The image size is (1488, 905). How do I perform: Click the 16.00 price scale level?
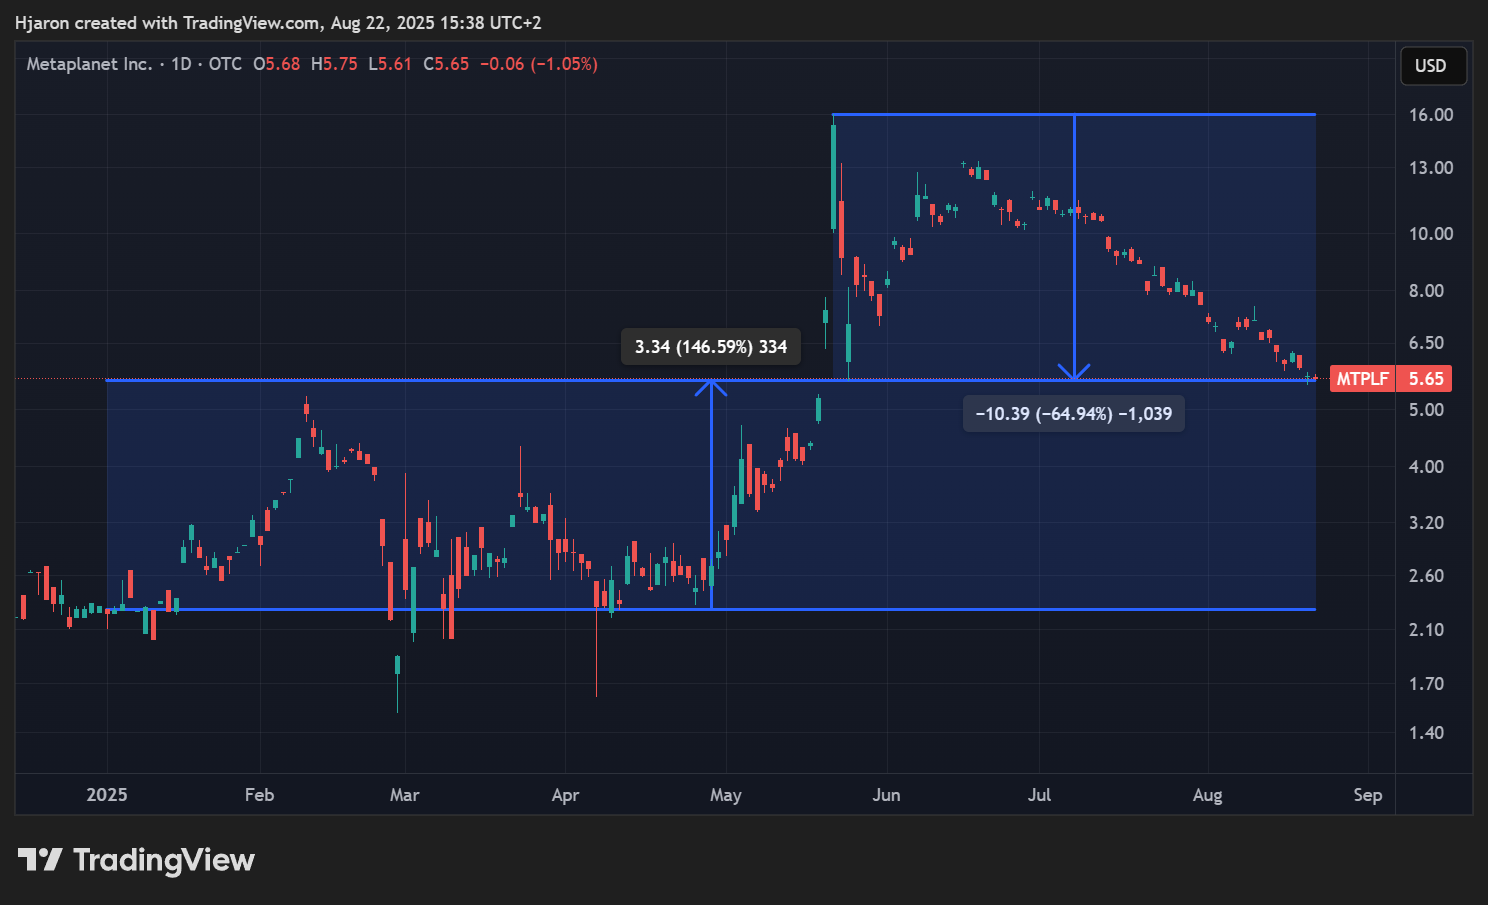(x=1430, y=115)
